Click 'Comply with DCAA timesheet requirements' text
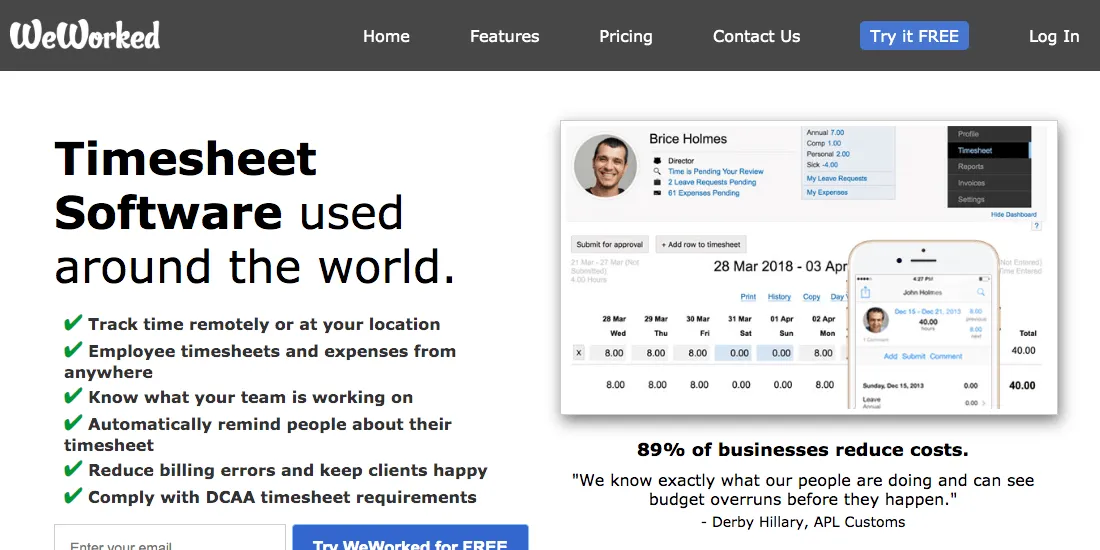Screen dimensions: 1100x550 pos(282,497)
